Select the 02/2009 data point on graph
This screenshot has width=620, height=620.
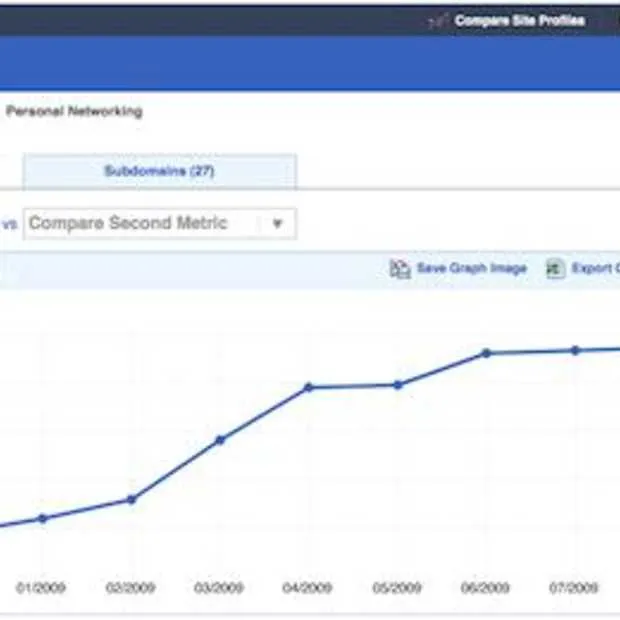(131, 499)
